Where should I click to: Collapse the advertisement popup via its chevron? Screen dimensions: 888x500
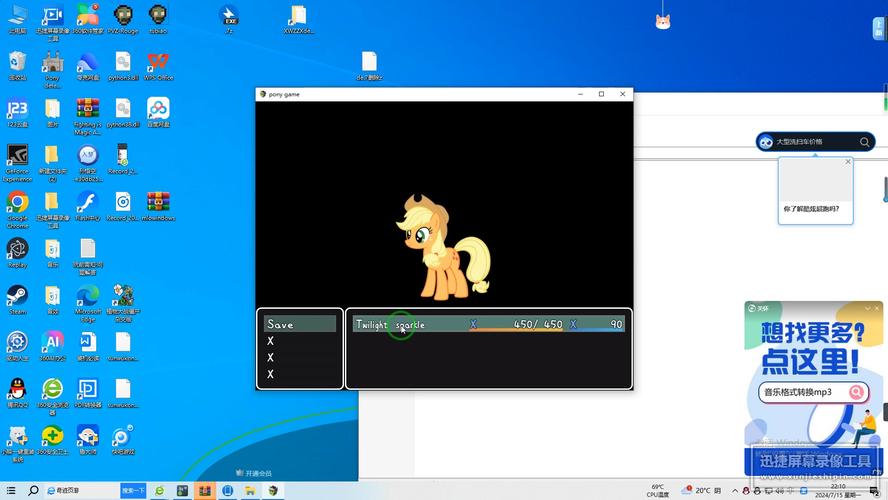click(867, 308)
